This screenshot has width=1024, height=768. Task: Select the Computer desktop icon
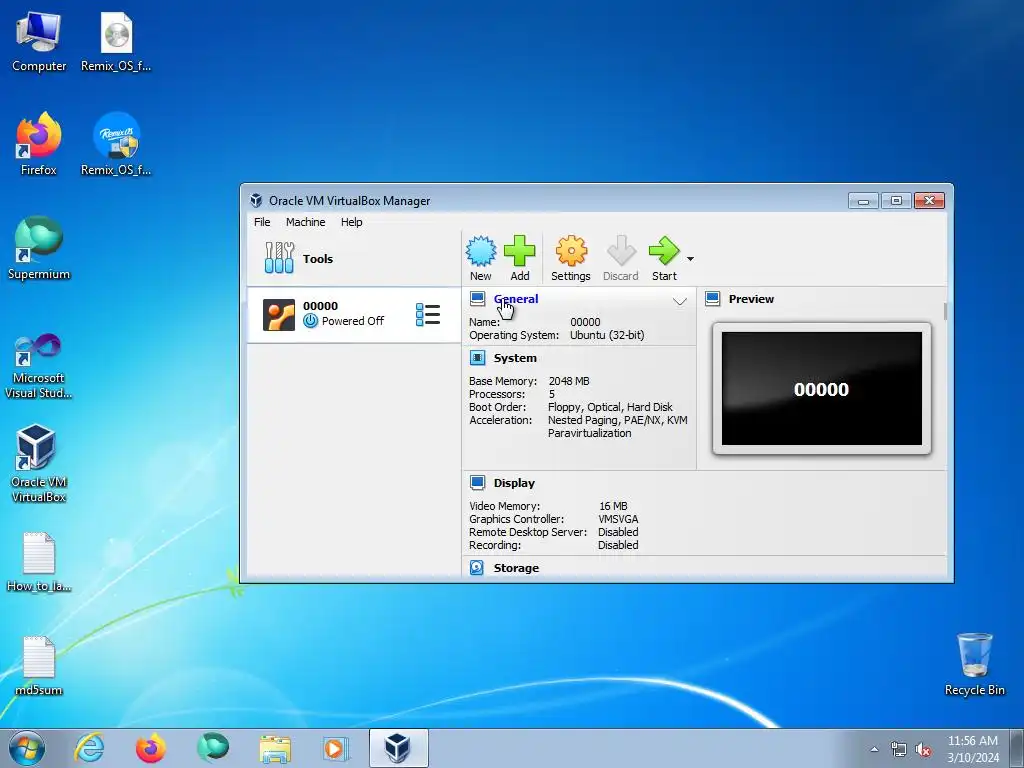(x=39, y=43)
